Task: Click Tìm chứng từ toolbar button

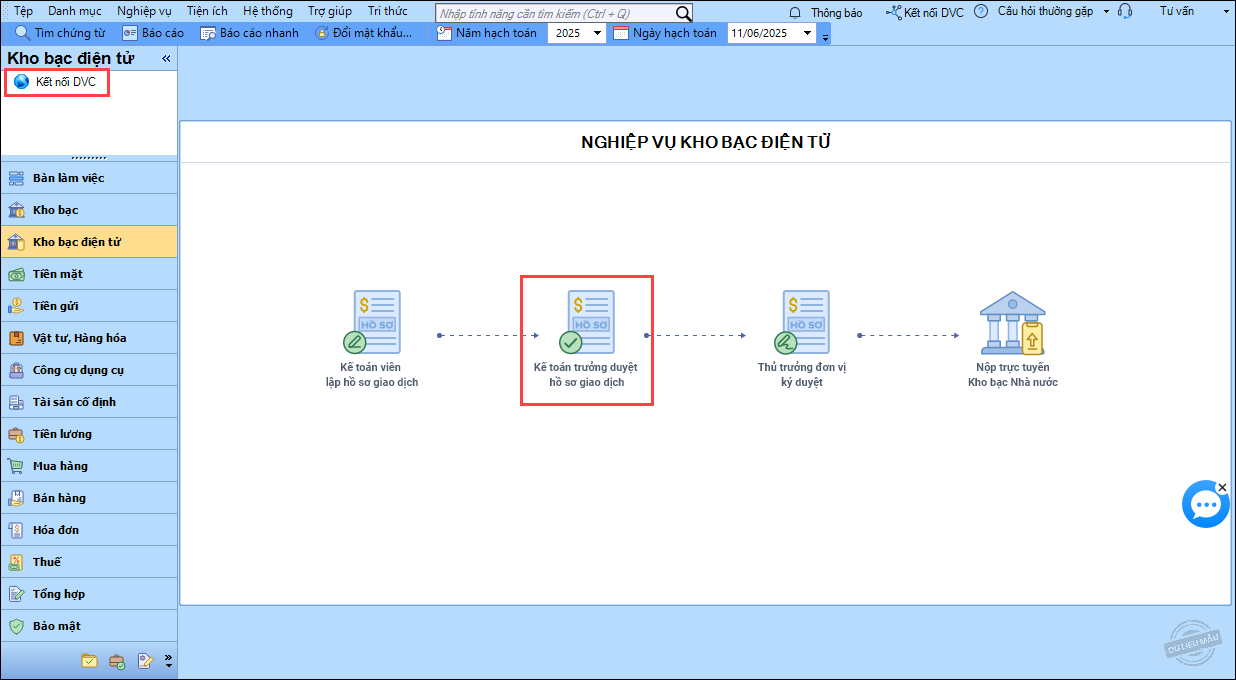Action: point(59,33)
